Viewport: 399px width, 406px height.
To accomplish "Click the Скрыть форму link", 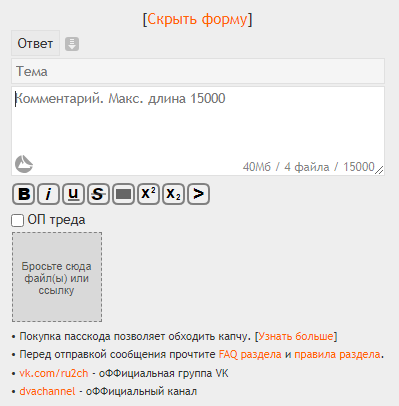I will (198, 19).
